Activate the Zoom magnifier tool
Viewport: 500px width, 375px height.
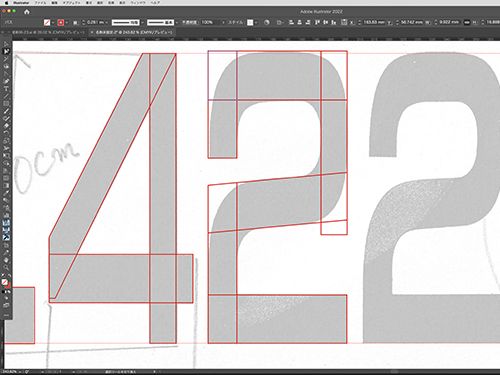click(6, 267)
